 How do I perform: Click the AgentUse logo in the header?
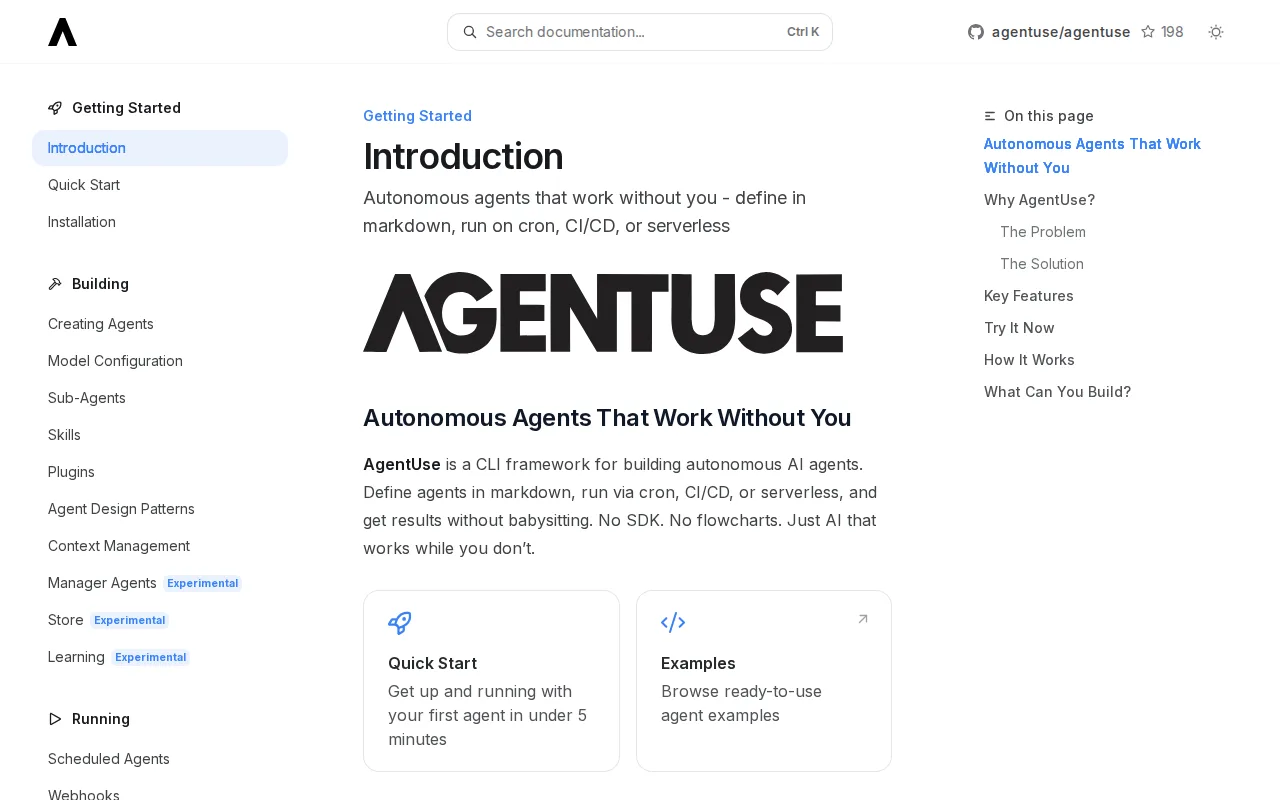(62, 32)
